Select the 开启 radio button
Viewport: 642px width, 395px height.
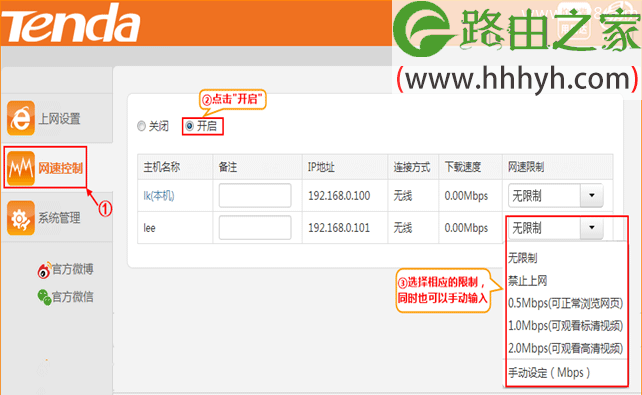189,126
